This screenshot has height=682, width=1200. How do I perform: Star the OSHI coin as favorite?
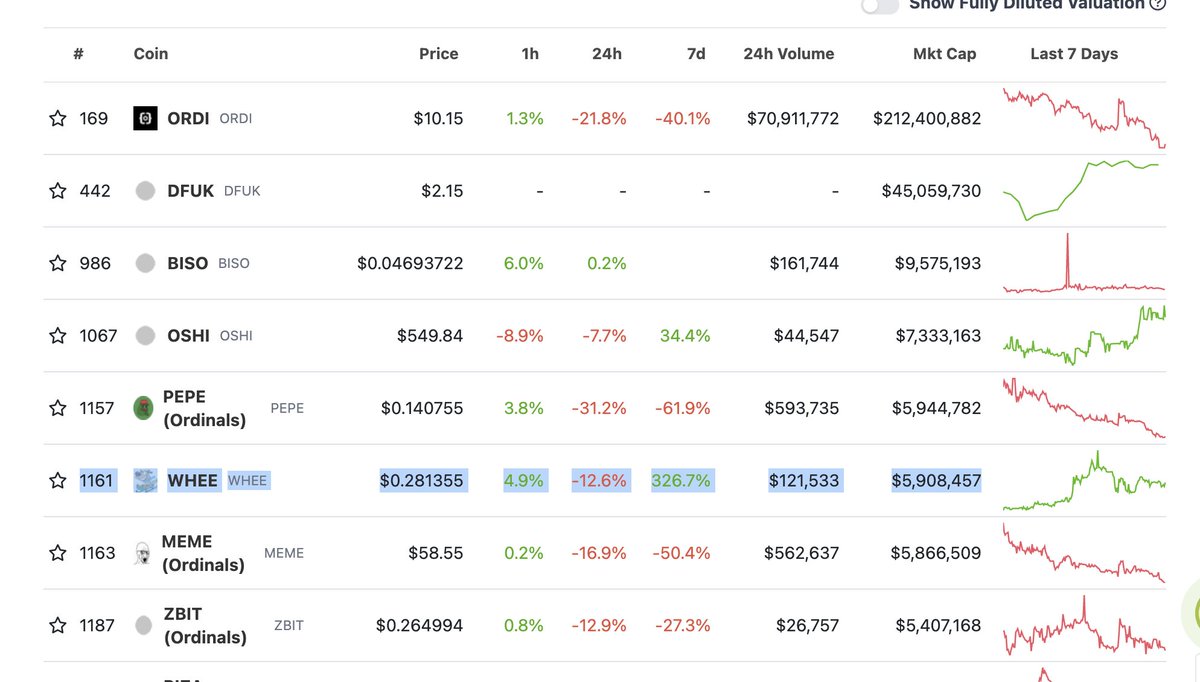58,335
